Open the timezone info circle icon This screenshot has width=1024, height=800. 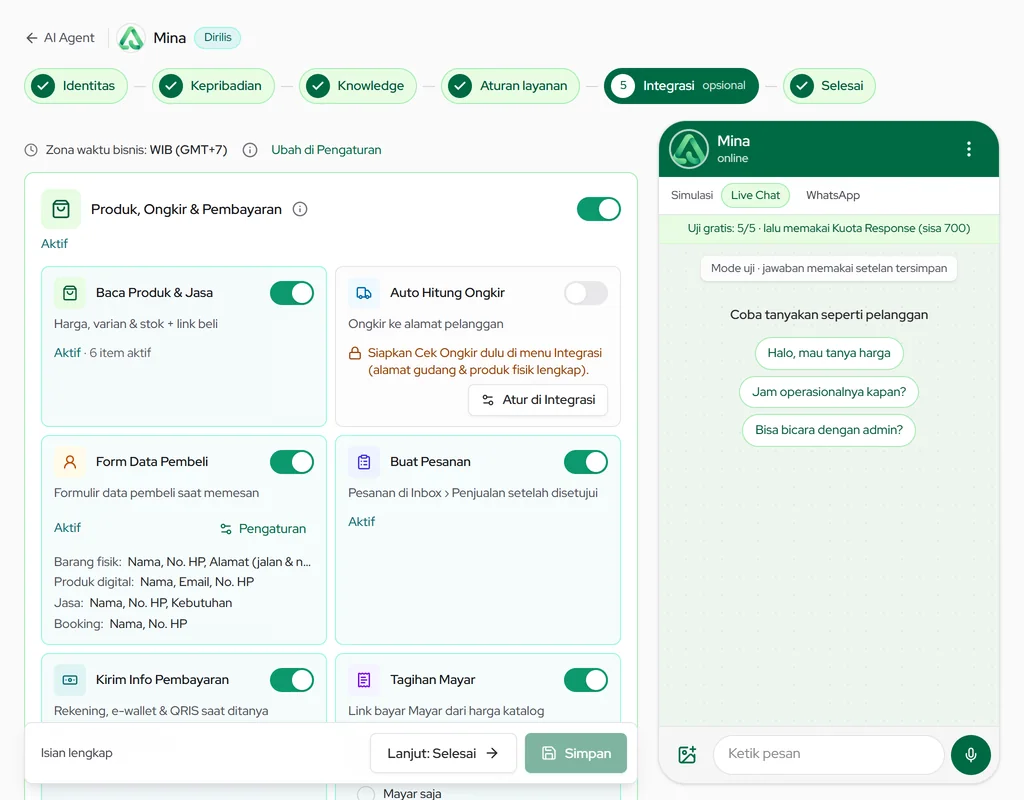coord(249,150)
